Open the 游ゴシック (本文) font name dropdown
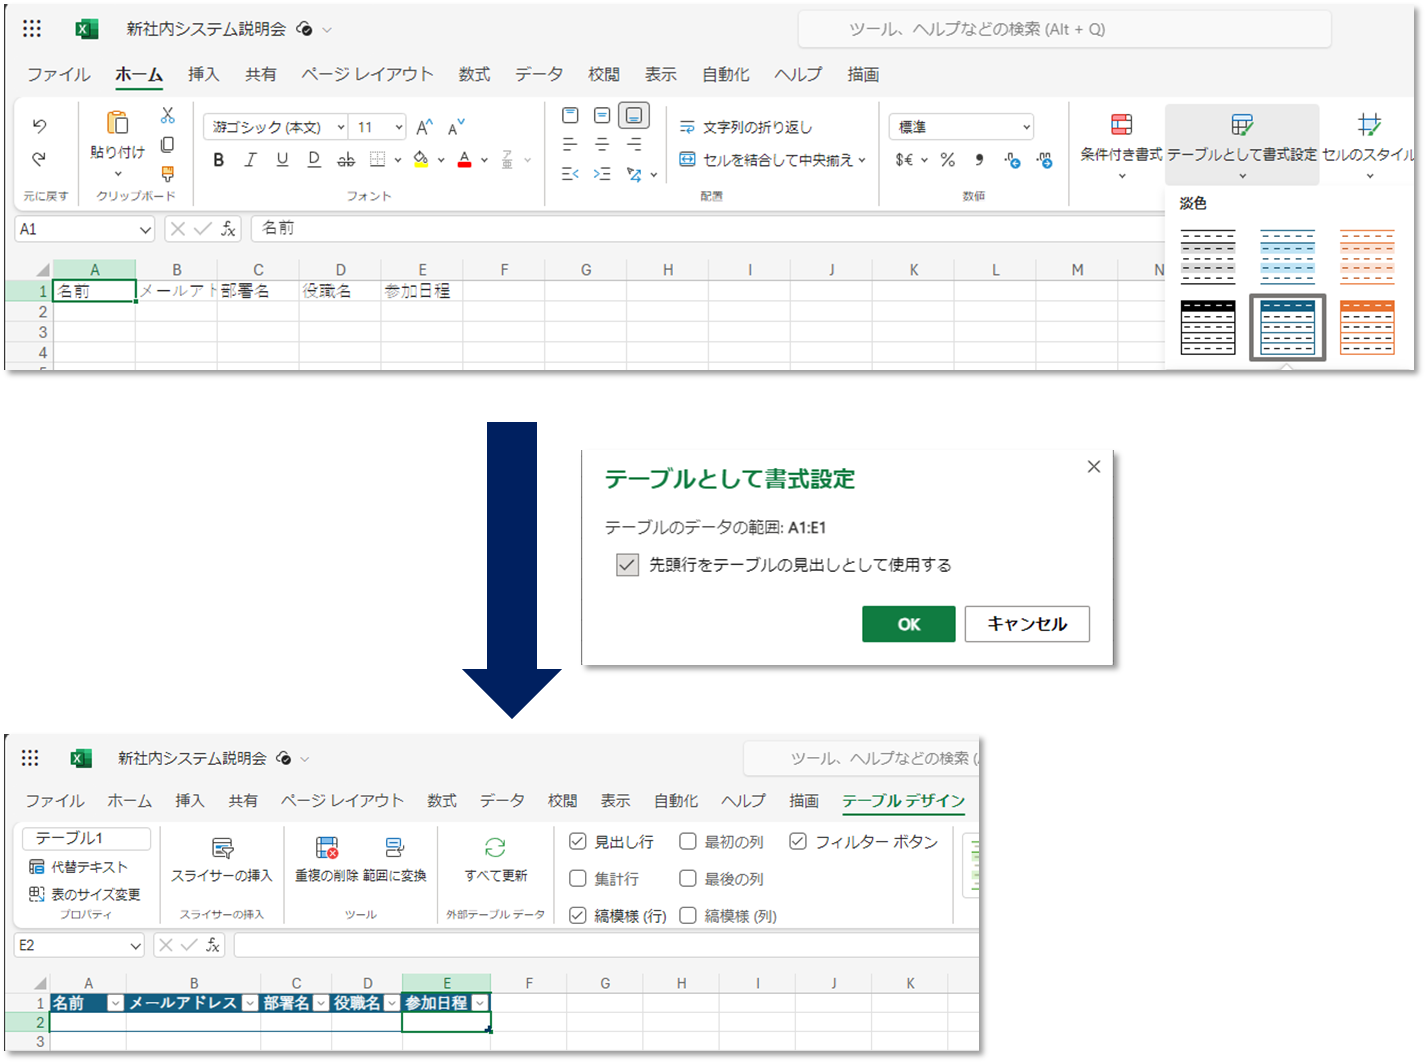This screenshot has height=1064, width=1427. pyautogui.click(x=340, y=127)
